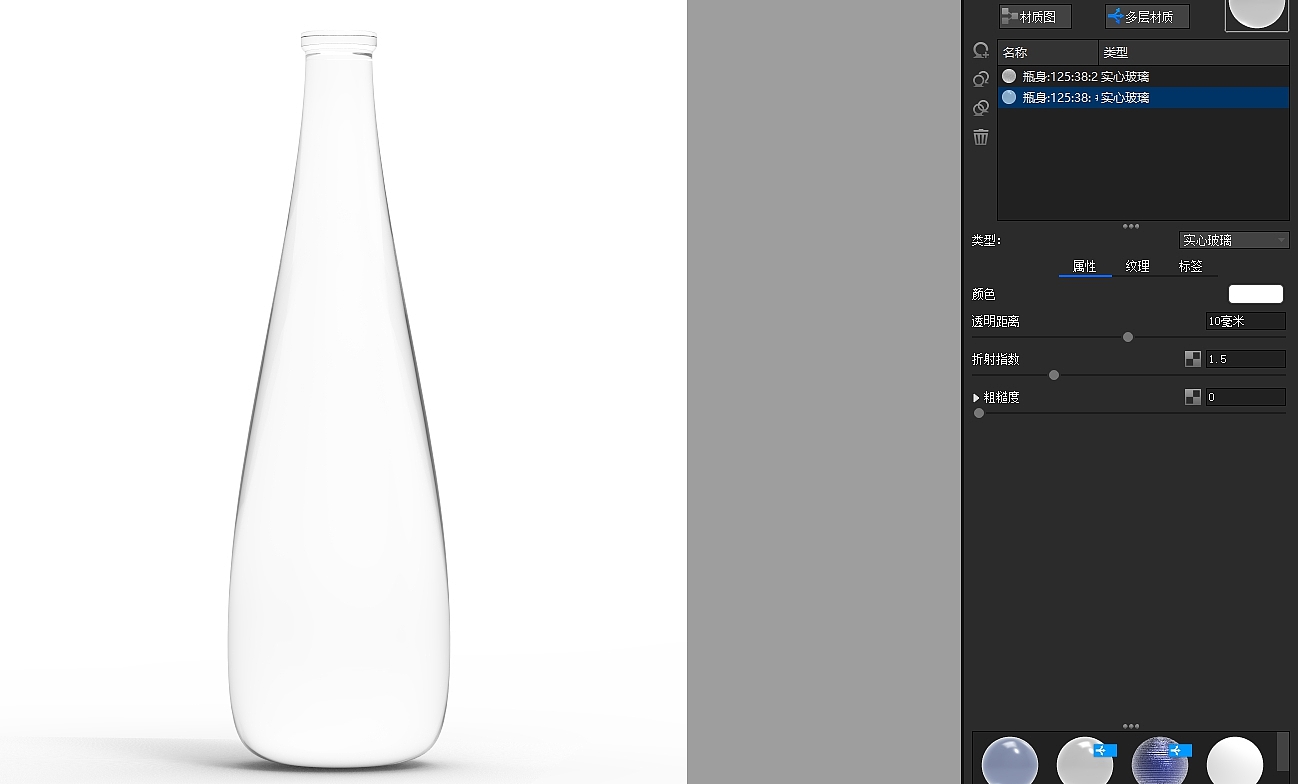Screen dimensions: 1298x784
Task: Open the white 颜色 color swatch
Action: 1255,294
